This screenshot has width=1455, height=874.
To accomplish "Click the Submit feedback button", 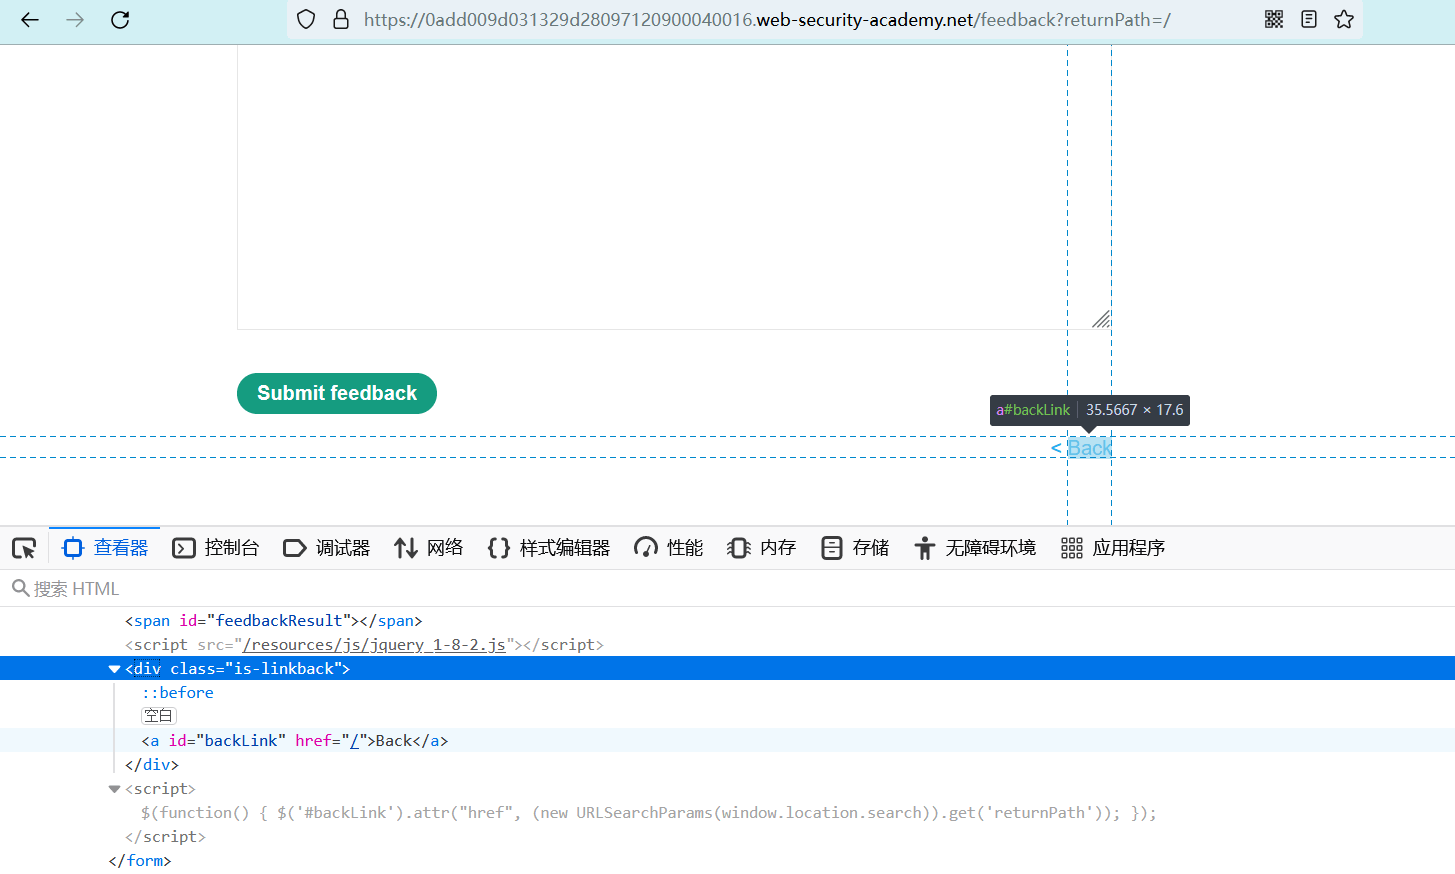I will 337,393.
